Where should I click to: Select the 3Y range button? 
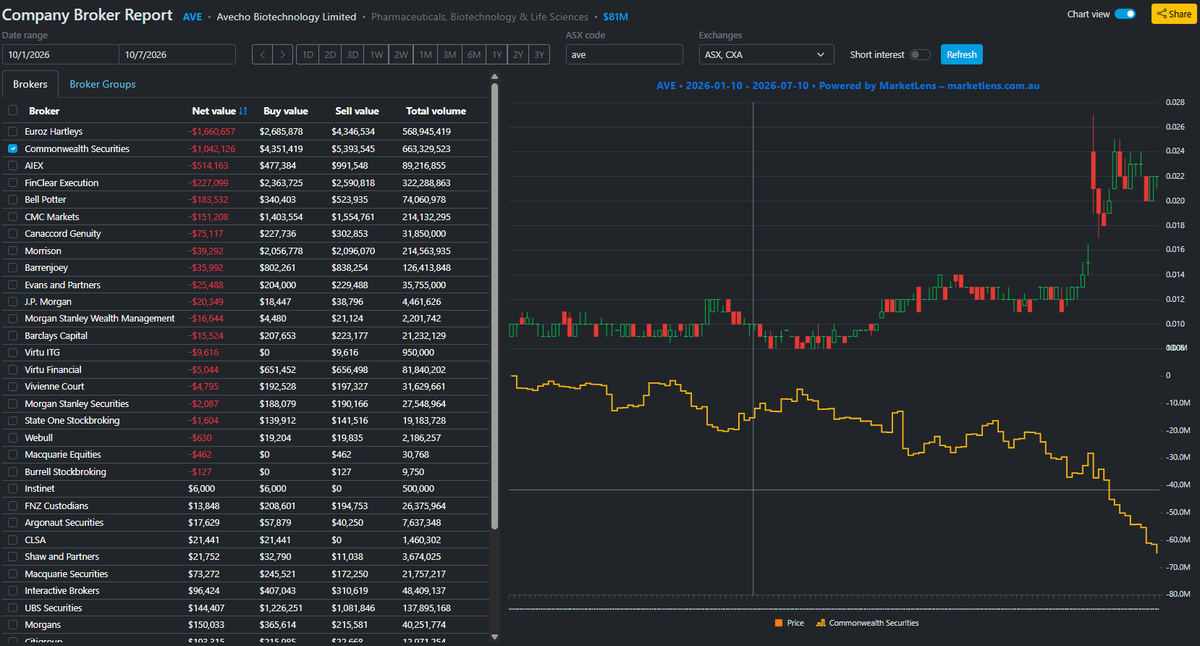[540, 55]
